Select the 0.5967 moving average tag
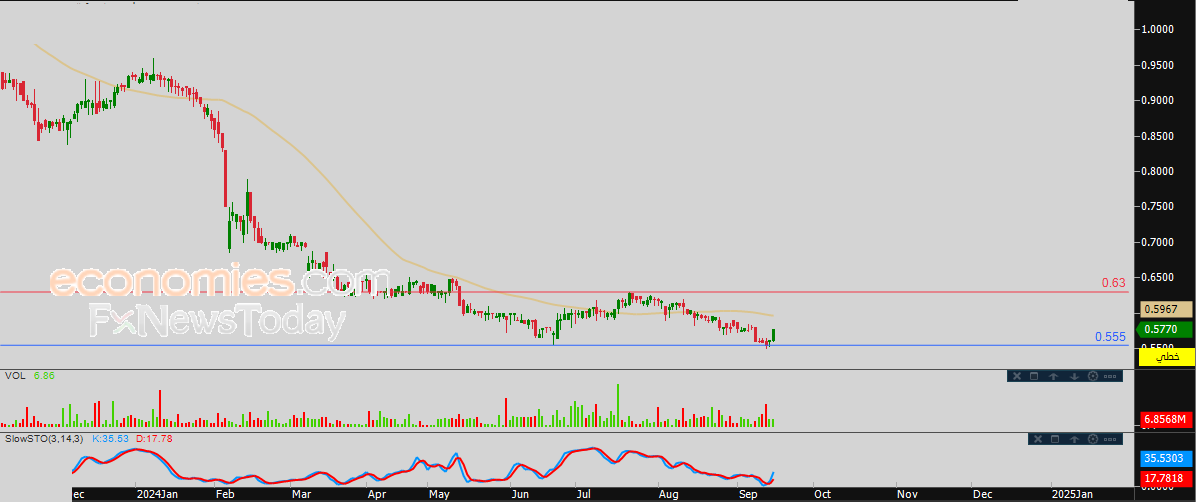 [x=1166, y=309]
